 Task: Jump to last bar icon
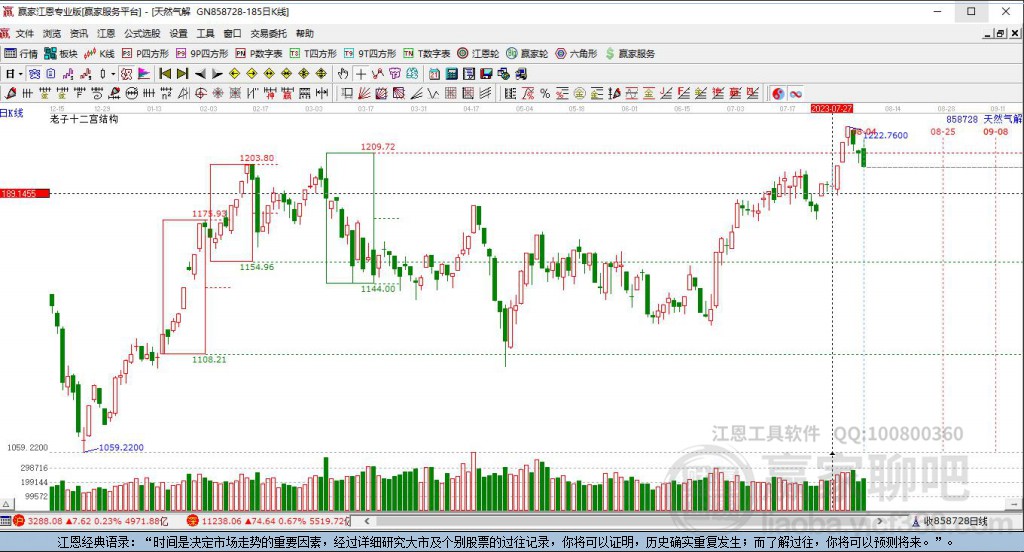pyautogui.click(x=182, y=74)
